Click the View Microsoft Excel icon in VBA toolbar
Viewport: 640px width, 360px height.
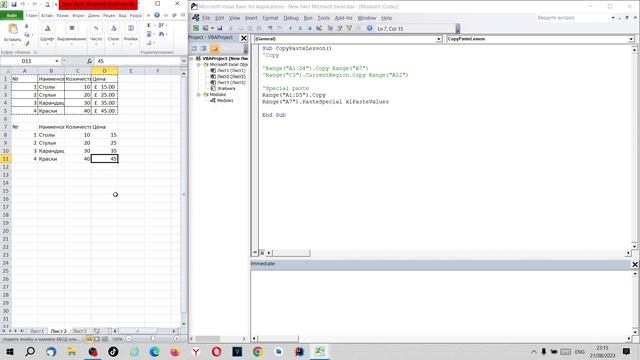pos(196,28)
